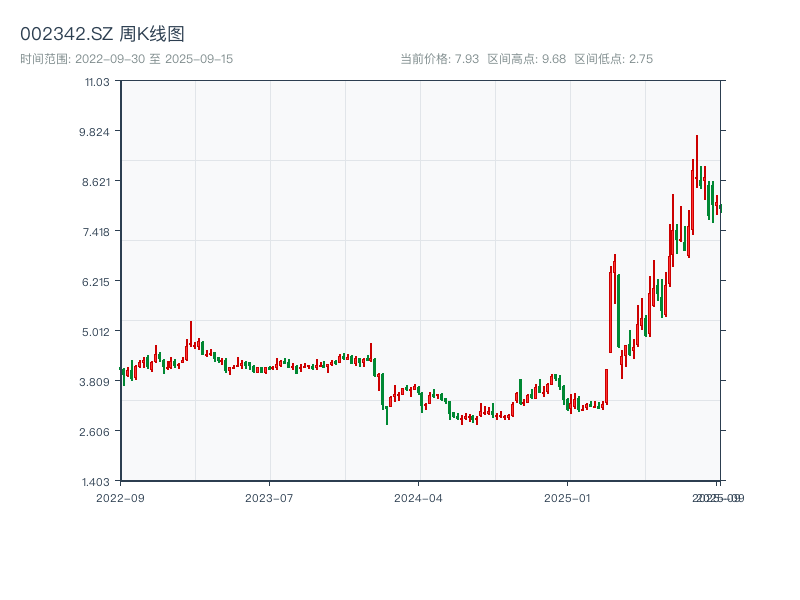Click the y-axis value 2.606
800x600 pixels.
click(94, 432)
